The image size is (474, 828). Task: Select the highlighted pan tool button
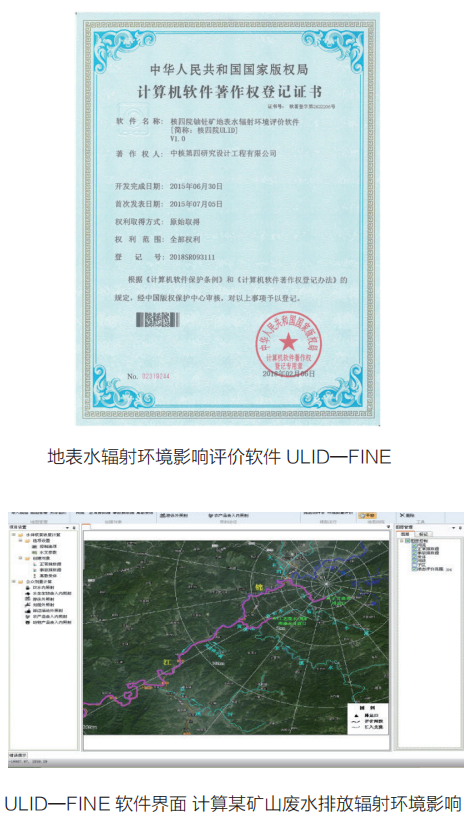click(x=367, y=515)
